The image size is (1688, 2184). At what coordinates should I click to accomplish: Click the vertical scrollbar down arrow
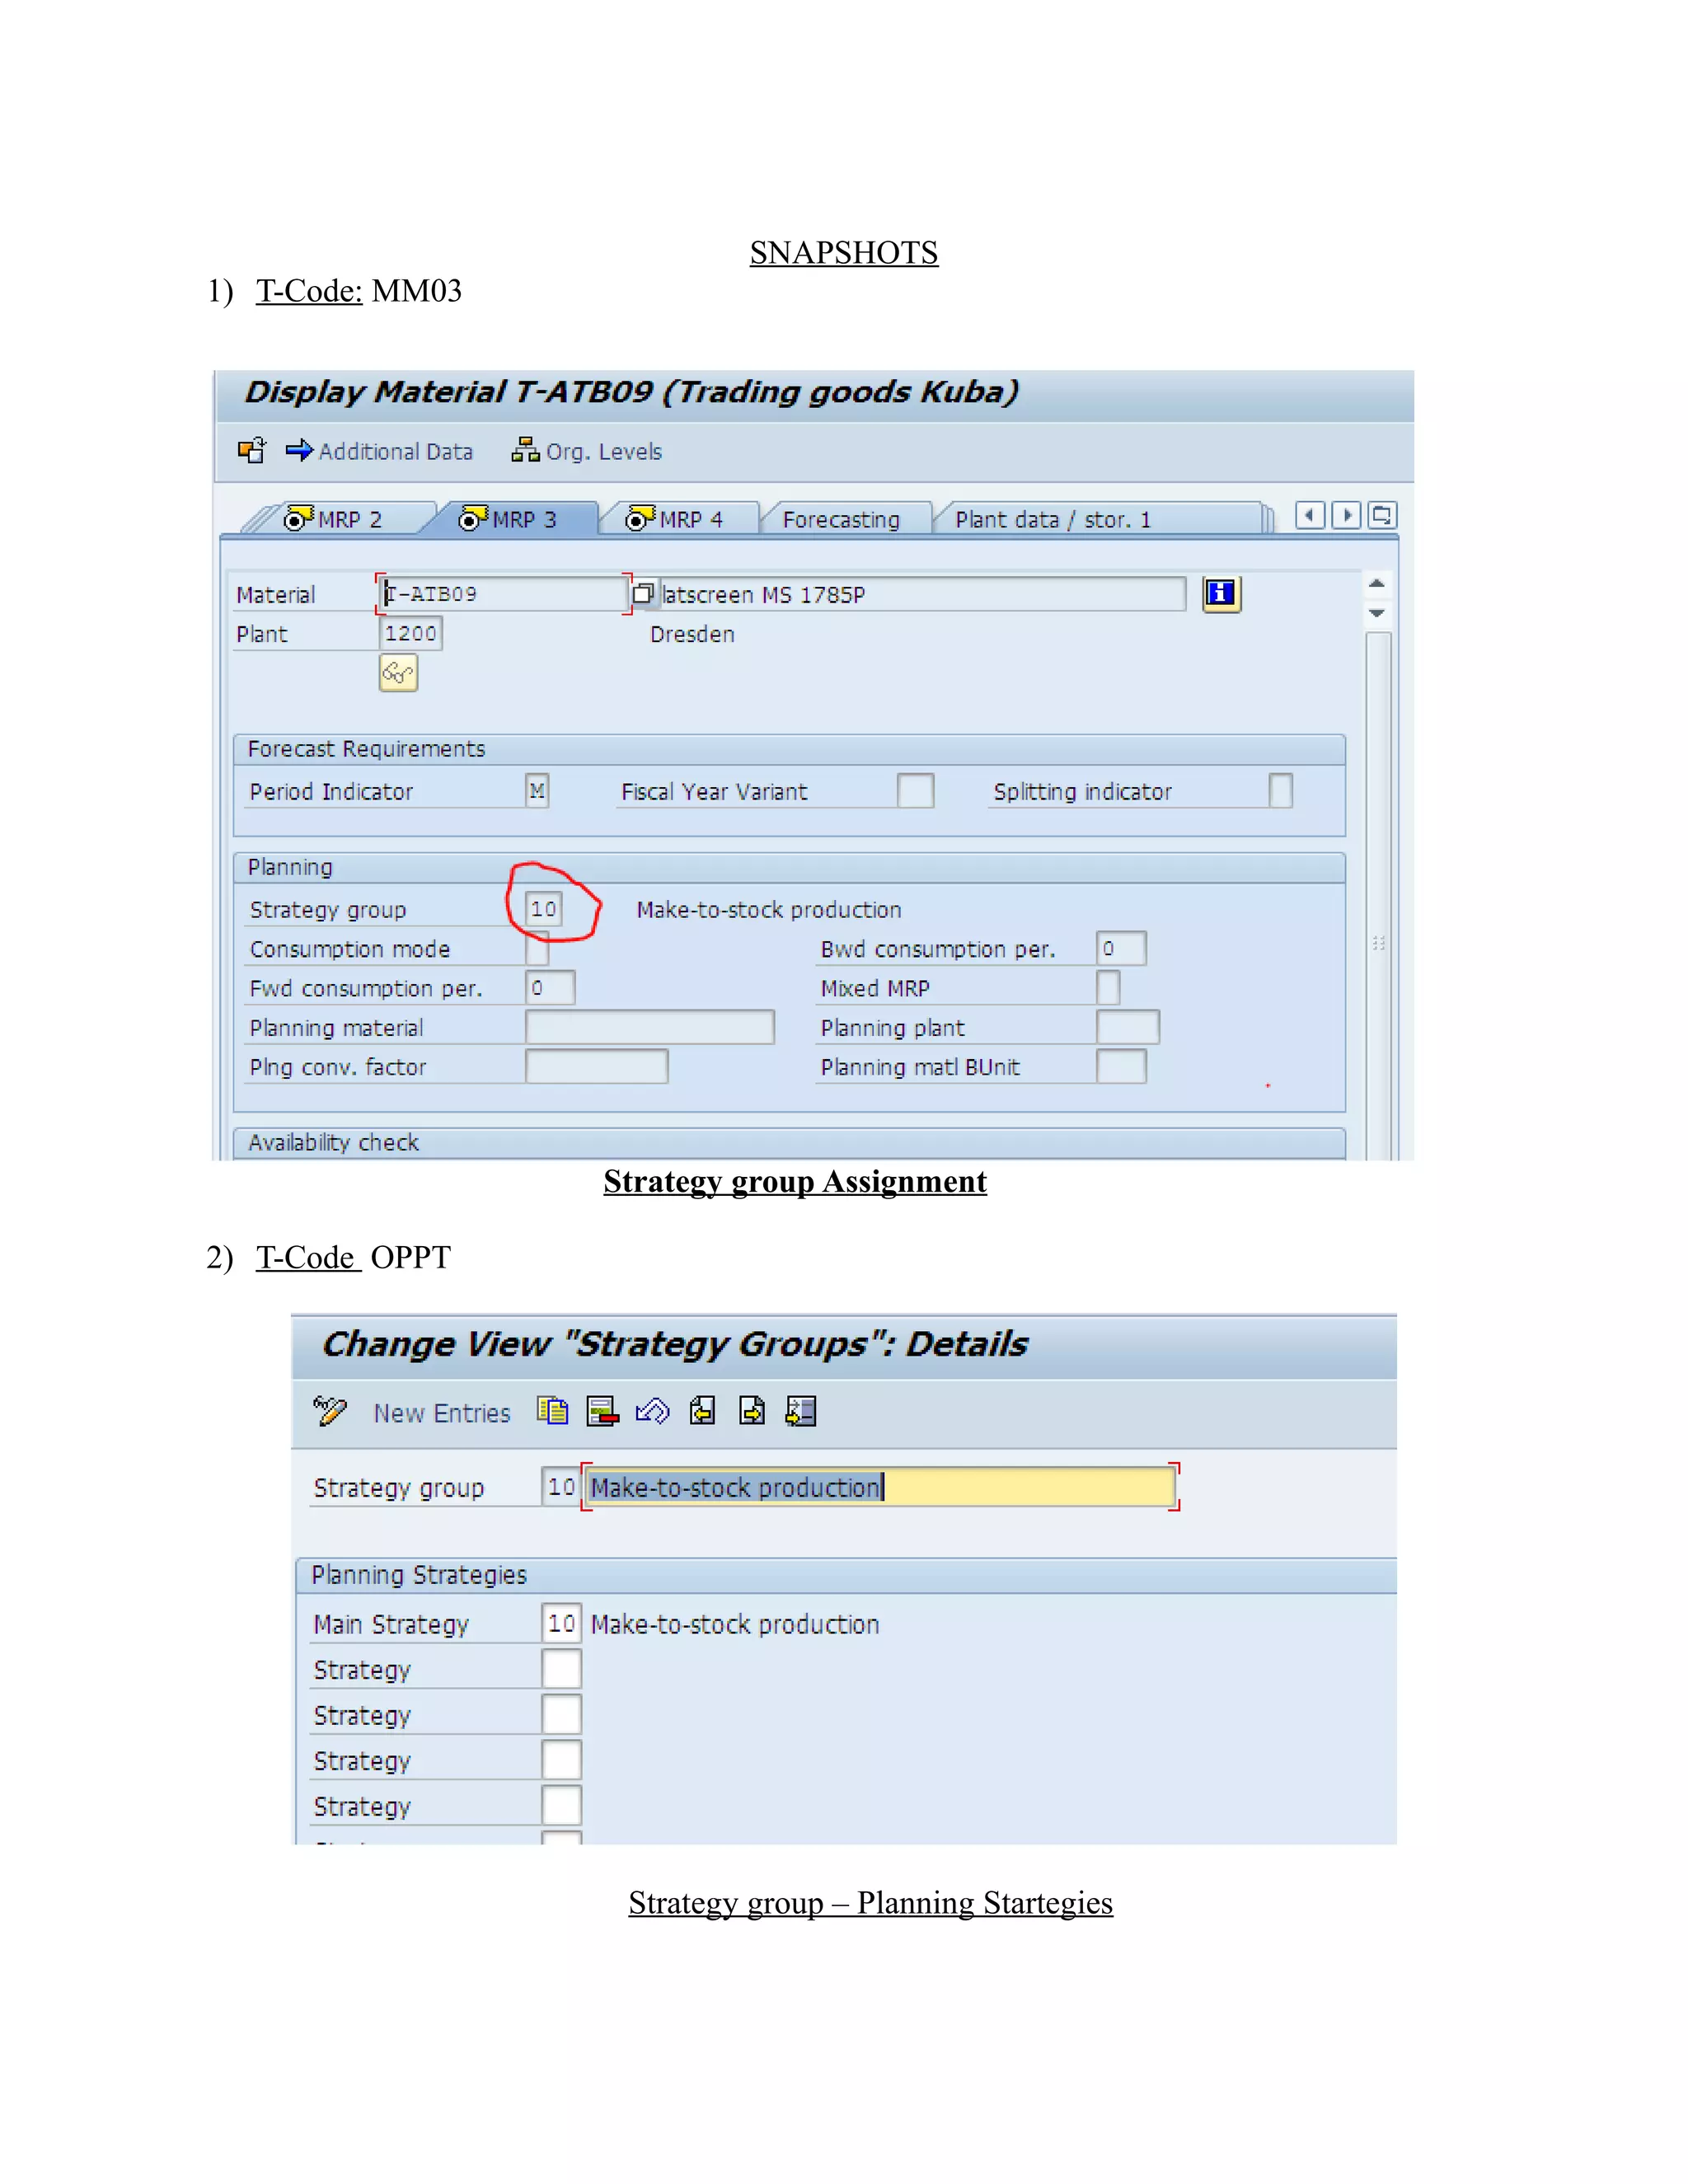tap(1377, 613)
